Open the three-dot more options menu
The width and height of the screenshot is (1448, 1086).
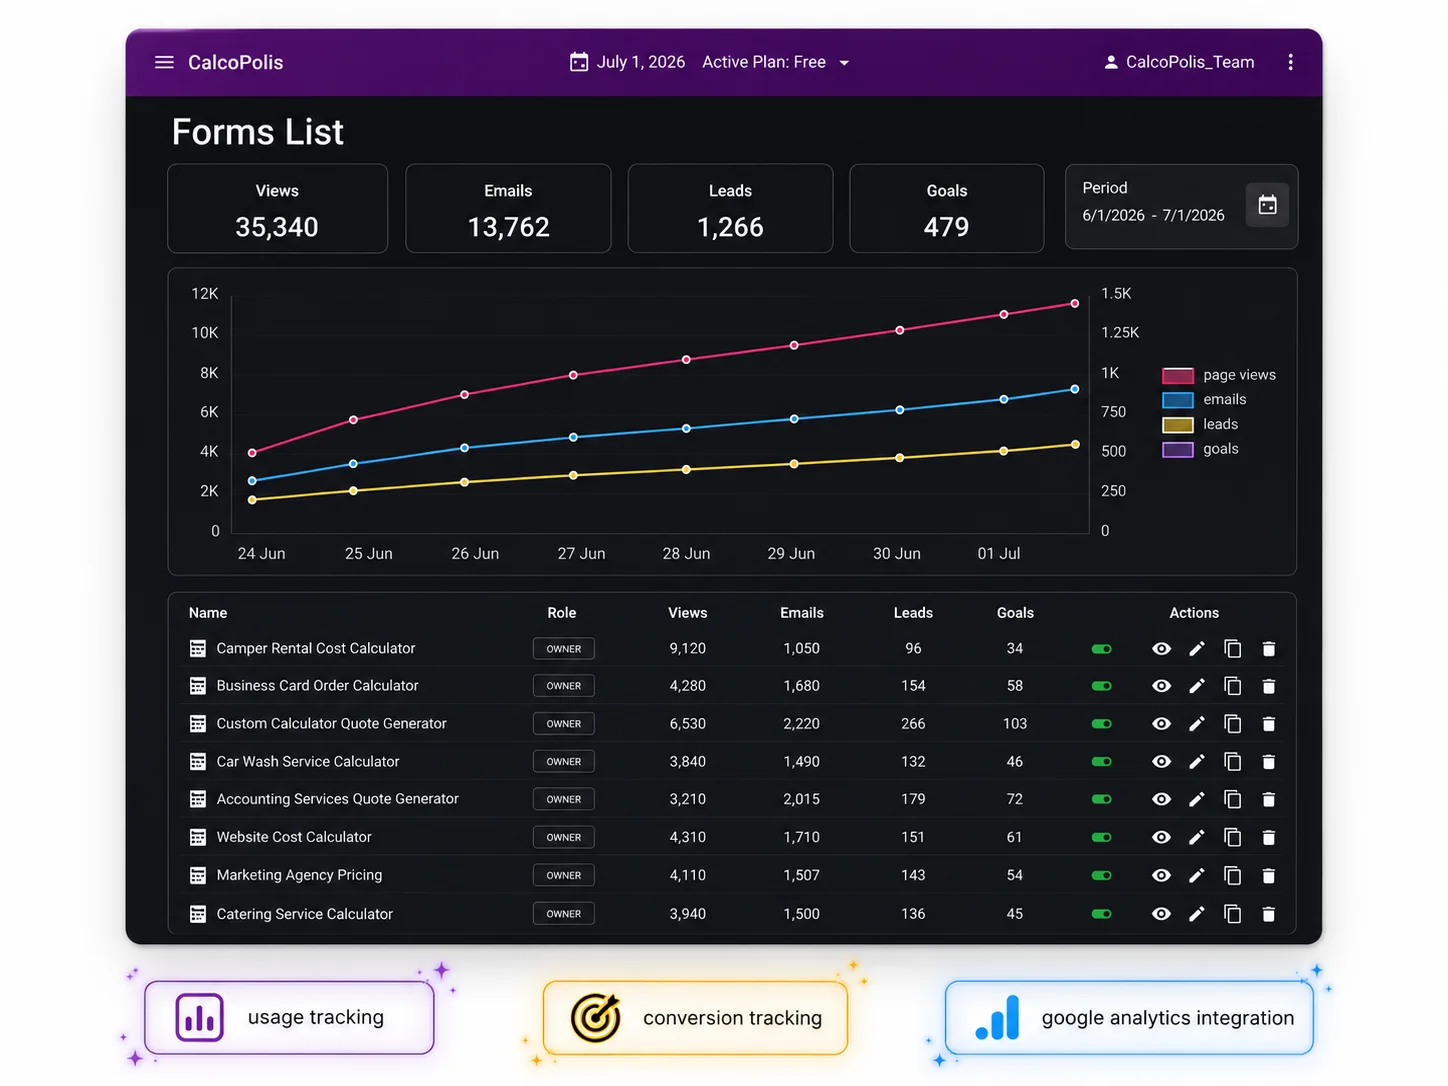[x=1290, y=62]
